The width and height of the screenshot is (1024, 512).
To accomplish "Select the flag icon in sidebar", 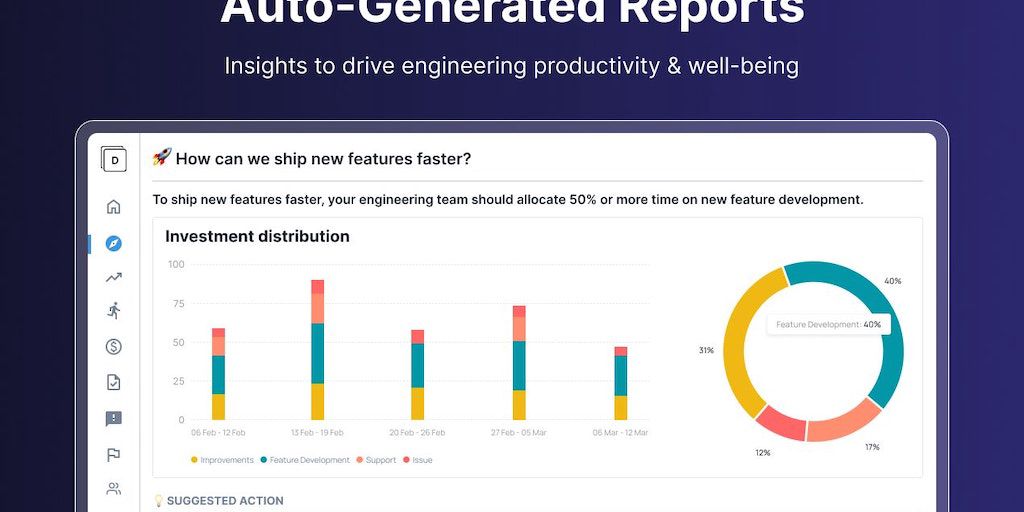I will 114,454.
